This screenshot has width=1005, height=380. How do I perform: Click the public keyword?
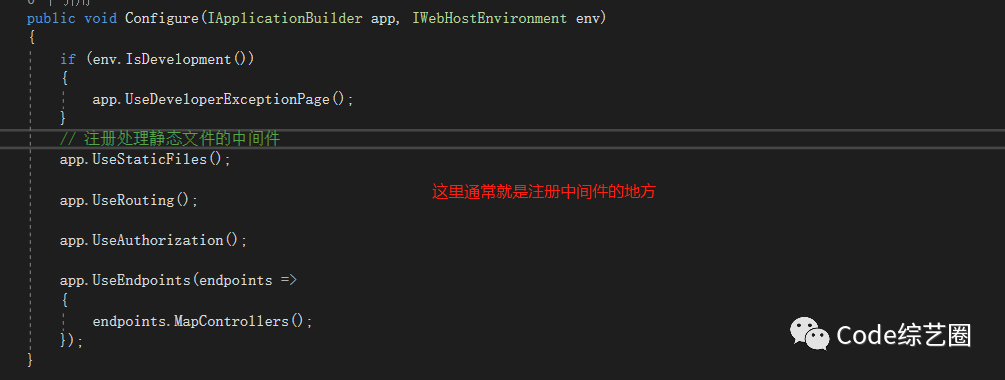pyautogui.click(x=51, y=18)
